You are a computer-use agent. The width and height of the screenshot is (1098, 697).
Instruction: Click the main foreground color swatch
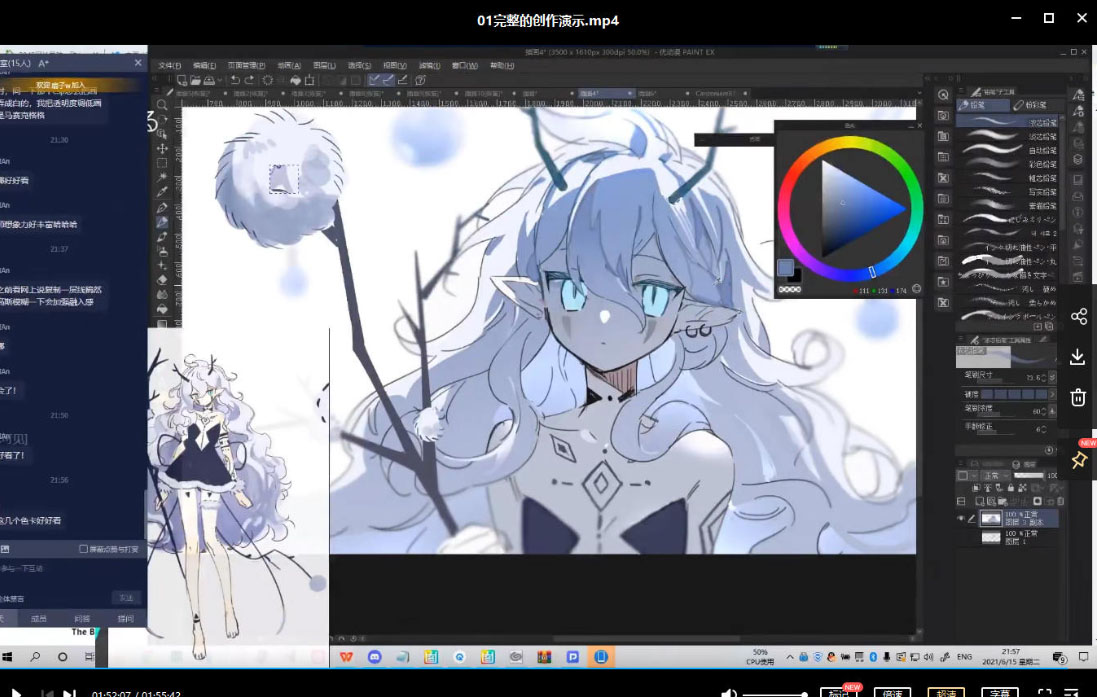click(x=785, y=267)
